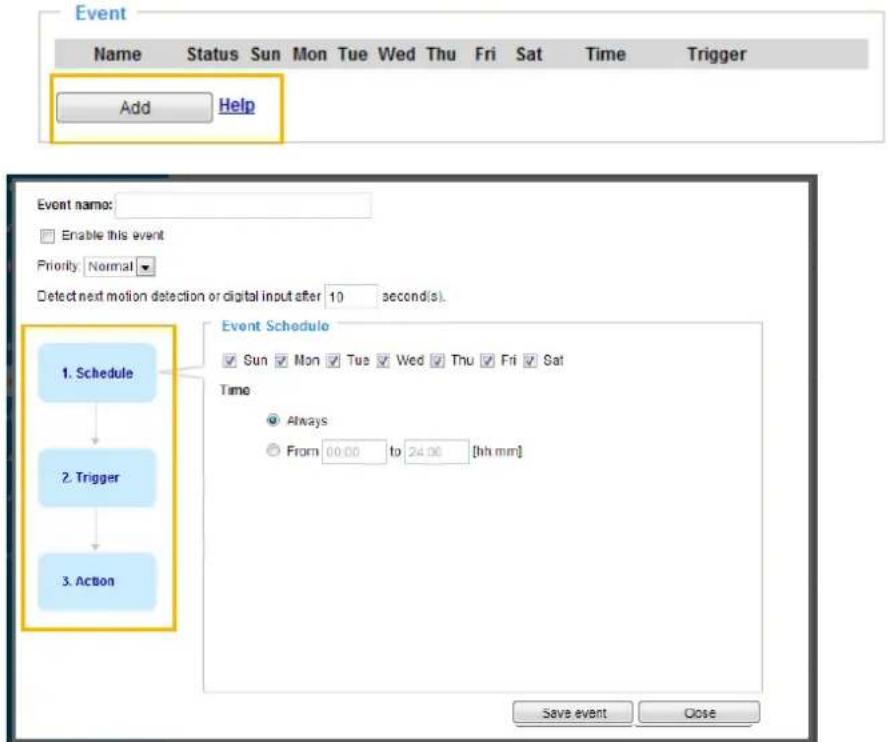This screenshot has width=890, height=742.
Task: Open the Priority Normal dropdown
Action: (120, 266)
